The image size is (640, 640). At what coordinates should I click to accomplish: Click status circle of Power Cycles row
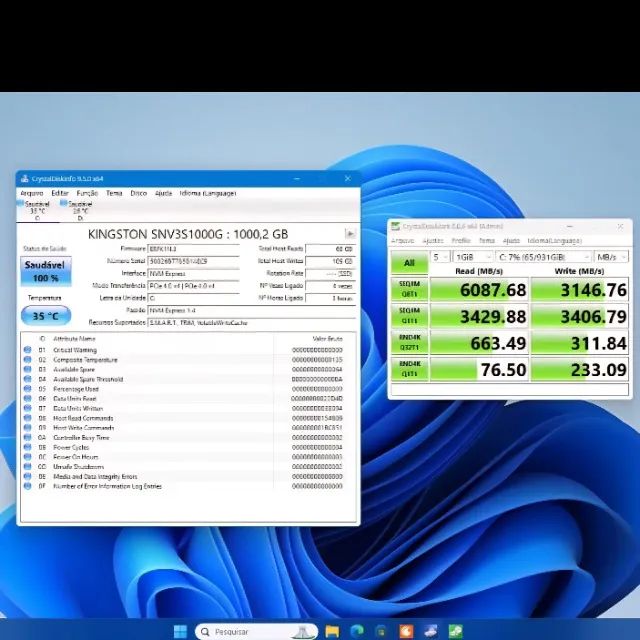(27, 447)
